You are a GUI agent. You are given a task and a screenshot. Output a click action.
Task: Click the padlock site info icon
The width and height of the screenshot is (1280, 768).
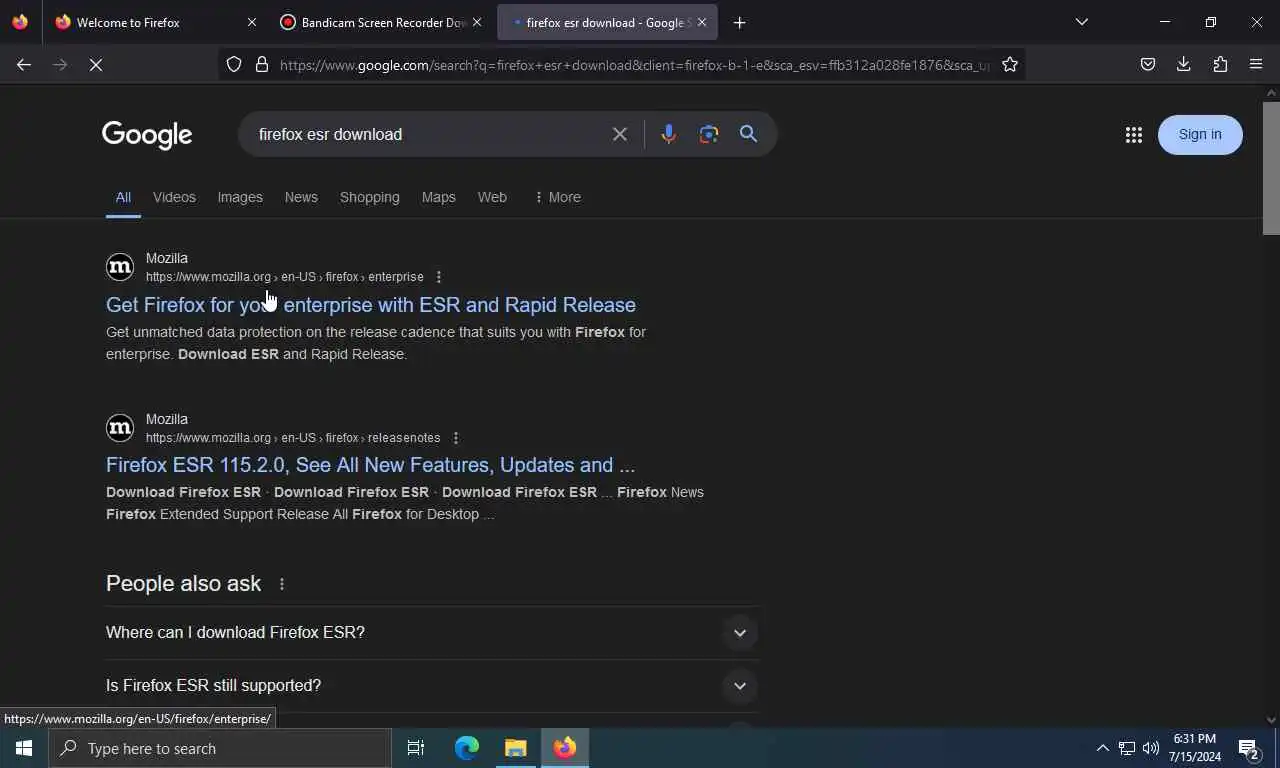[262, 64]
